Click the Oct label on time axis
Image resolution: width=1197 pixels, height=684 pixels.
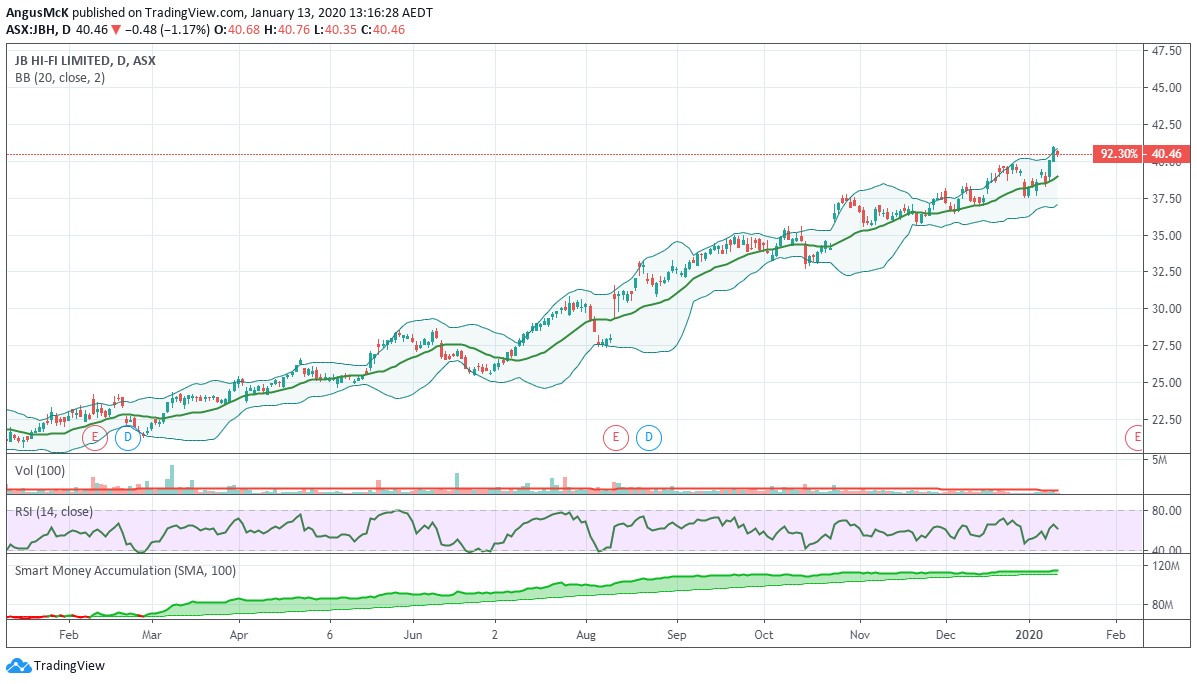(x=763, y=634)
